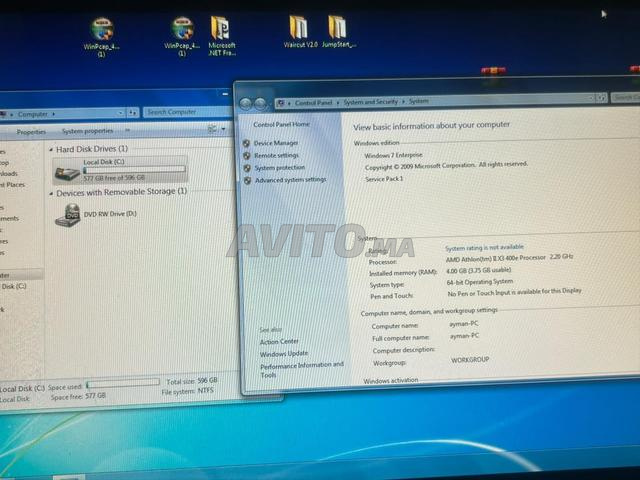Click the Remote settings shield icon

(247, 156)
